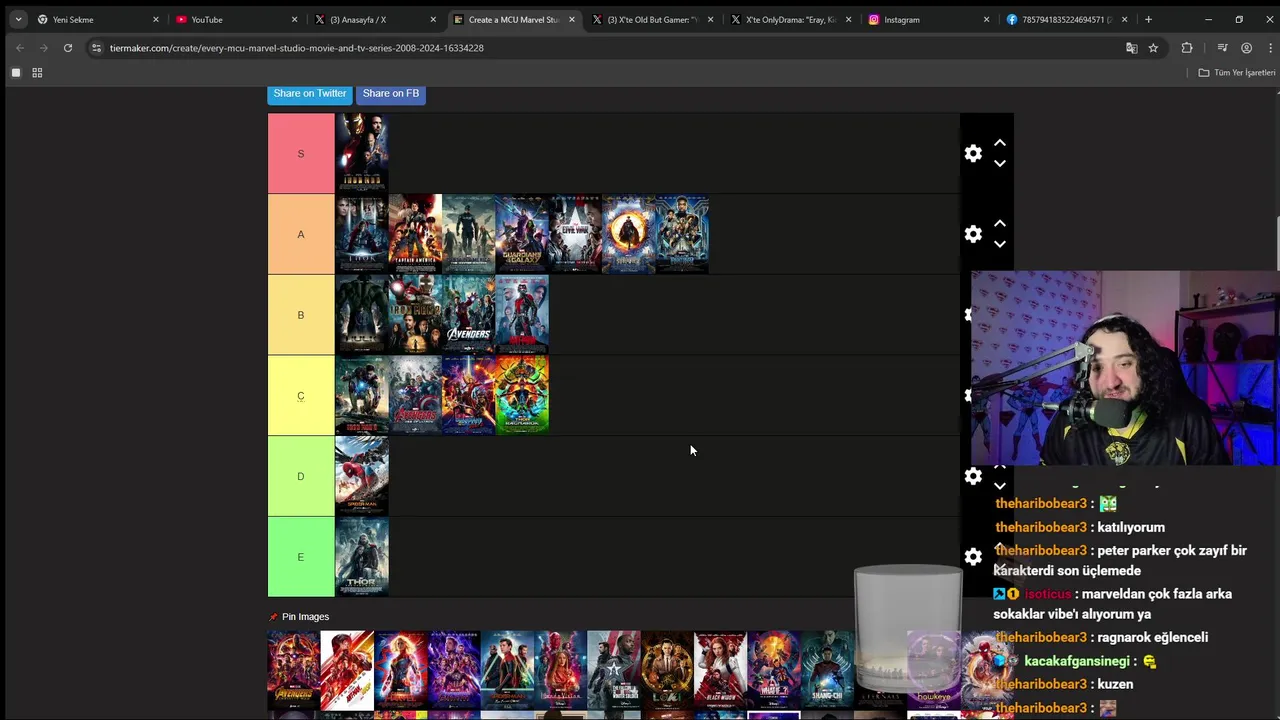Click Share on Twitter button

click(310, 93)
